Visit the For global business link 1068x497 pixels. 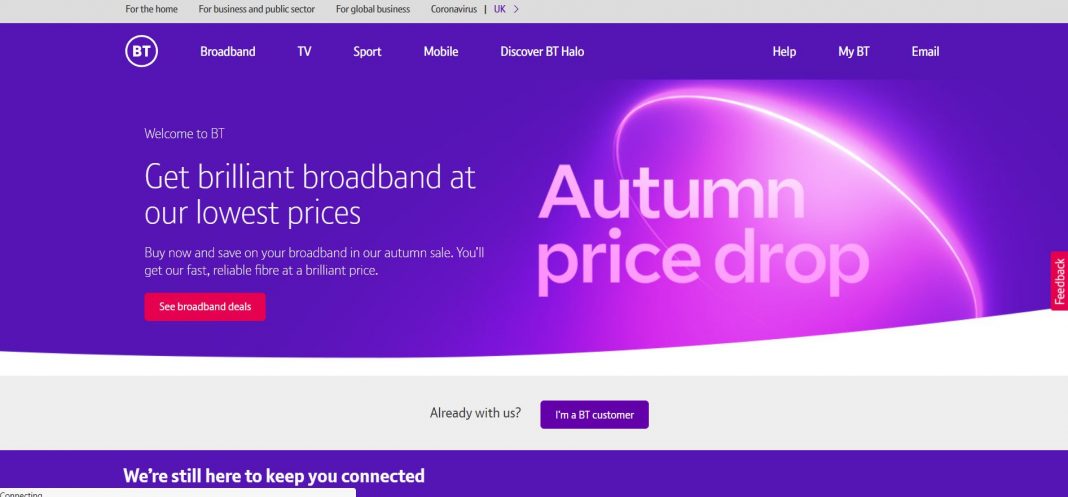point(374,9)
